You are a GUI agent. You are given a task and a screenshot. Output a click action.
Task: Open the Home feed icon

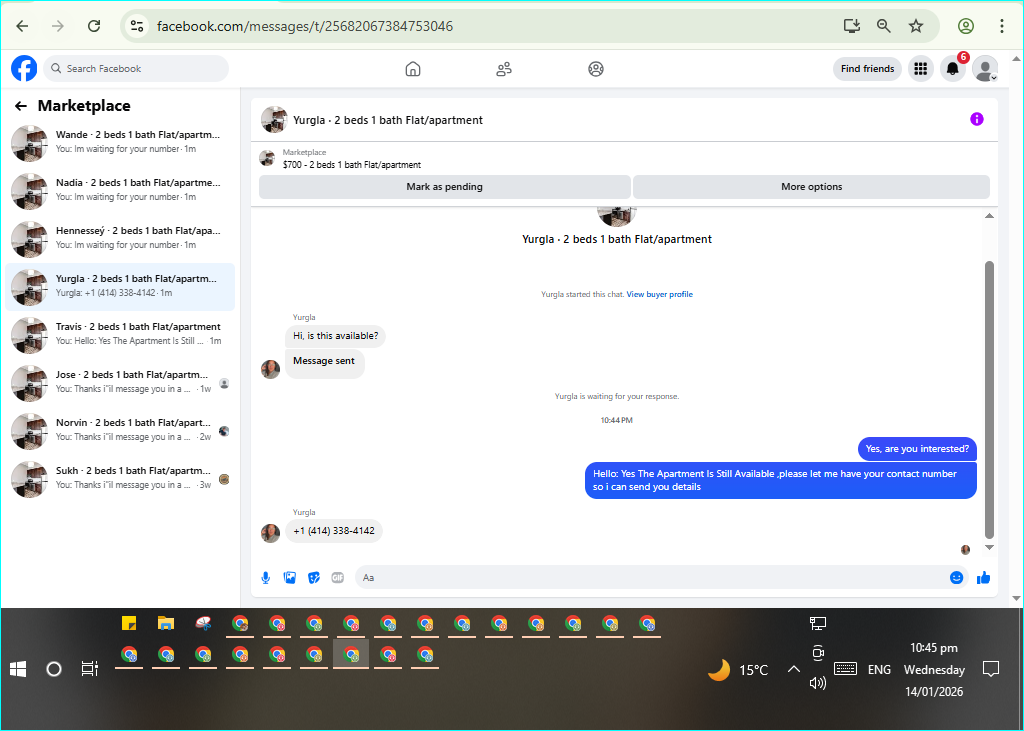[413, 69]
